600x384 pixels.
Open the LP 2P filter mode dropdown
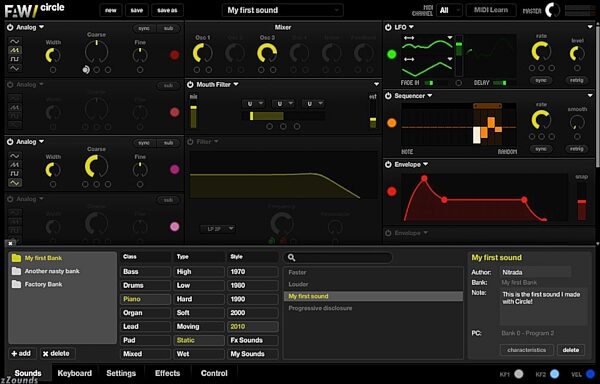[x=218, y=229]
